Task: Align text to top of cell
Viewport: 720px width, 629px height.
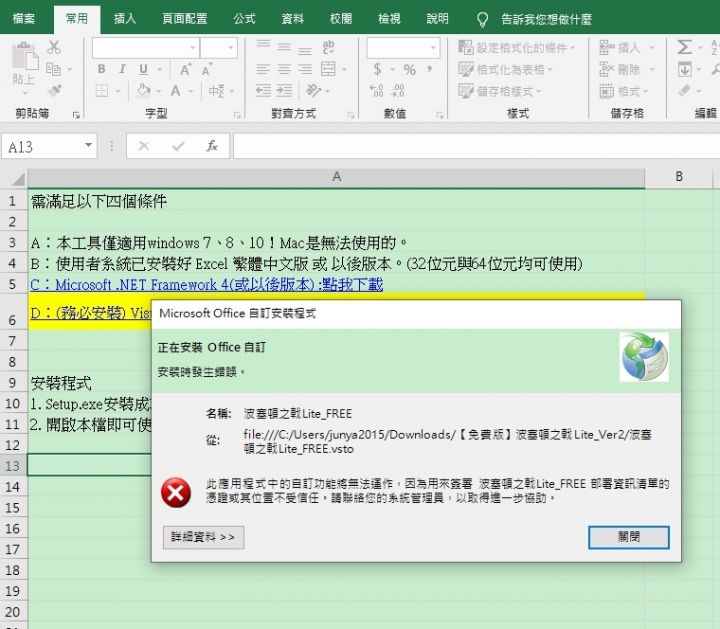Action: 263,46
